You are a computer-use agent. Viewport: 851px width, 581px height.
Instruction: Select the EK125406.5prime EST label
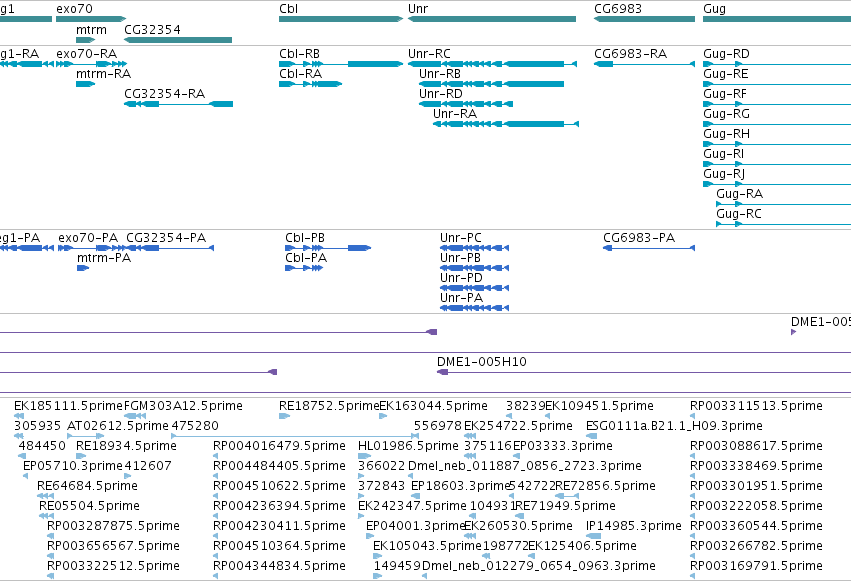582,546
